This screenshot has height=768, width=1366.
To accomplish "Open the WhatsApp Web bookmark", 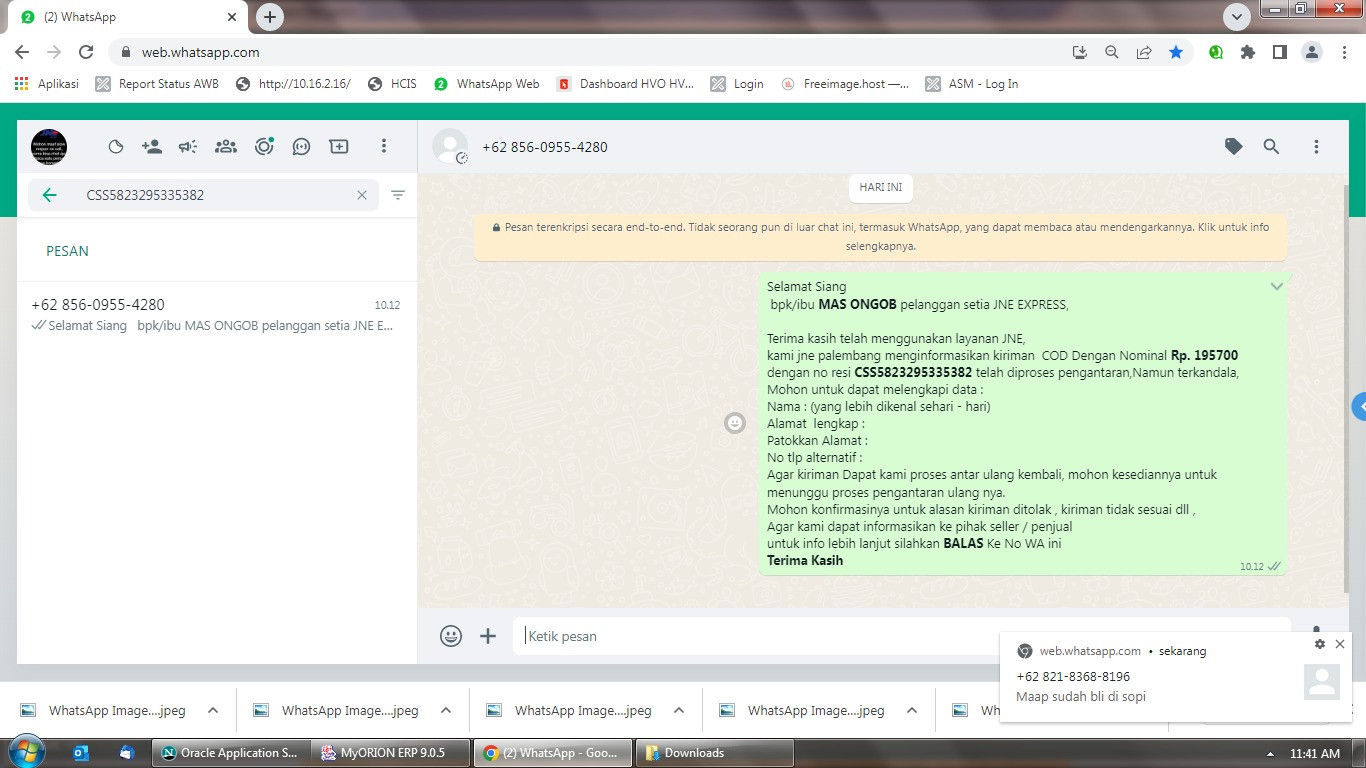I will 487,84.
